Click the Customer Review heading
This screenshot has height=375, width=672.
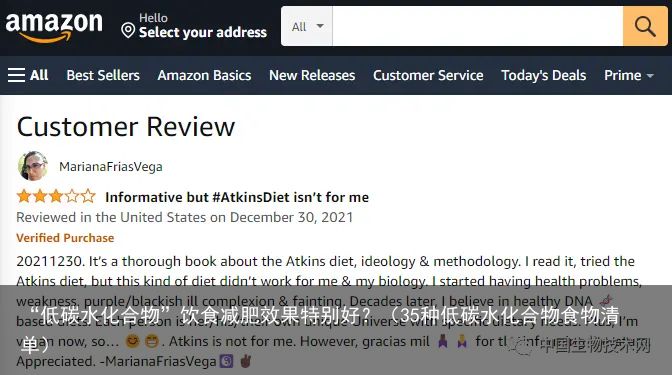126,127
